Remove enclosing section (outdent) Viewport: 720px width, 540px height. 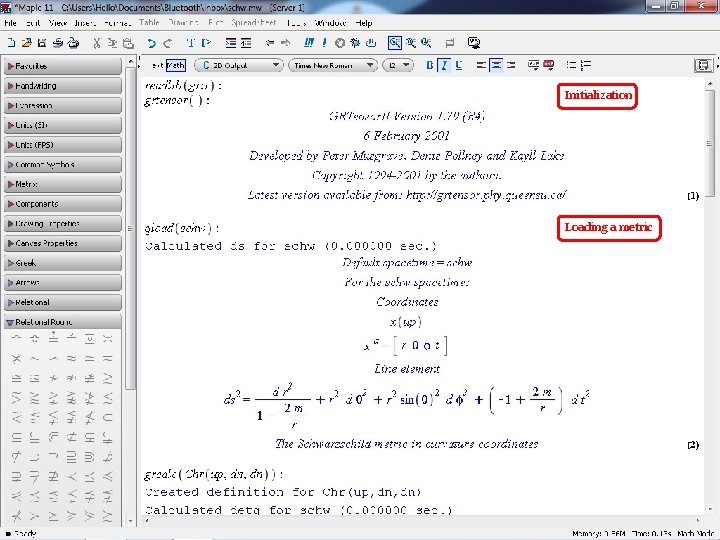point(246,43)
